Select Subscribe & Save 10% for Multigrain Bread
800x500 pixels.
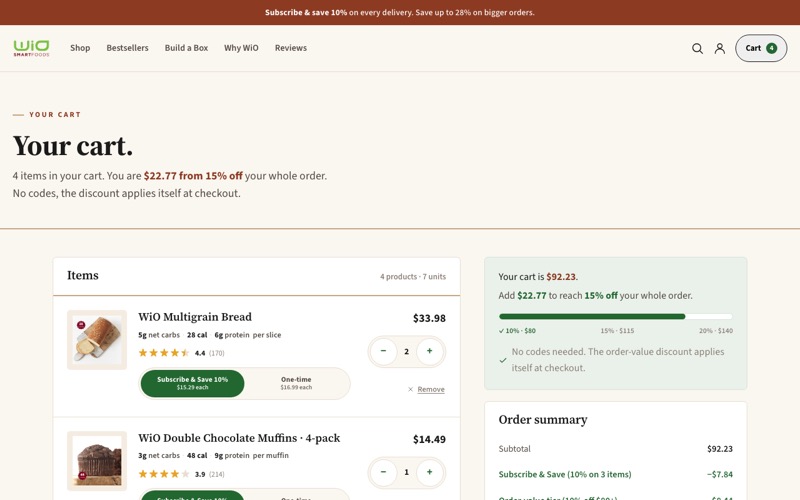192,383
